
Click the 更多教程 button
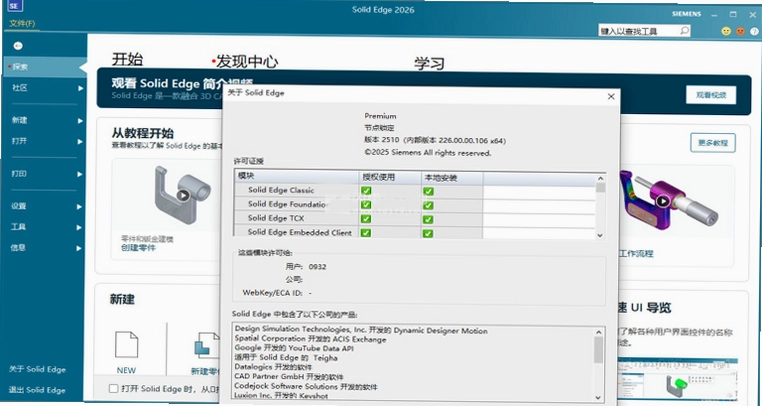713,143
